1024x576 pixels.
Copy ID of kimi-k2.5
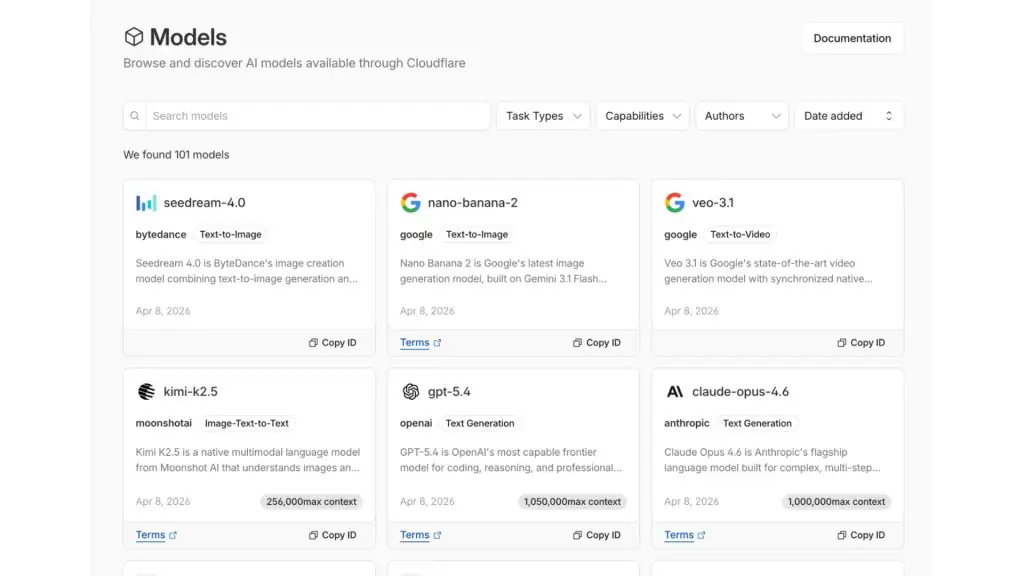click(332, 535)
